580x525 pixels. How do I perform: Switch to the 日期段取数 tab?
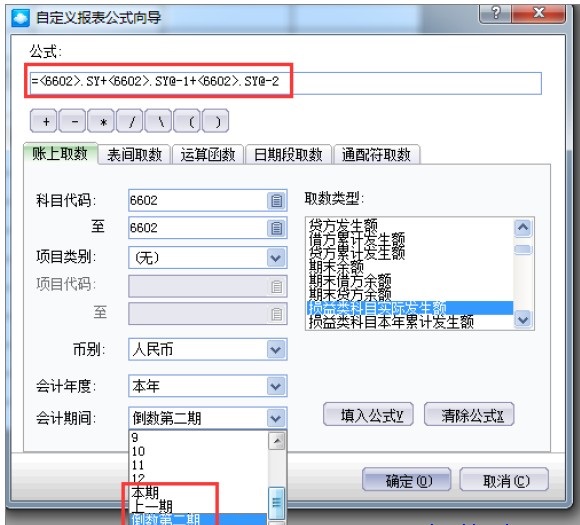click(288, 155)
